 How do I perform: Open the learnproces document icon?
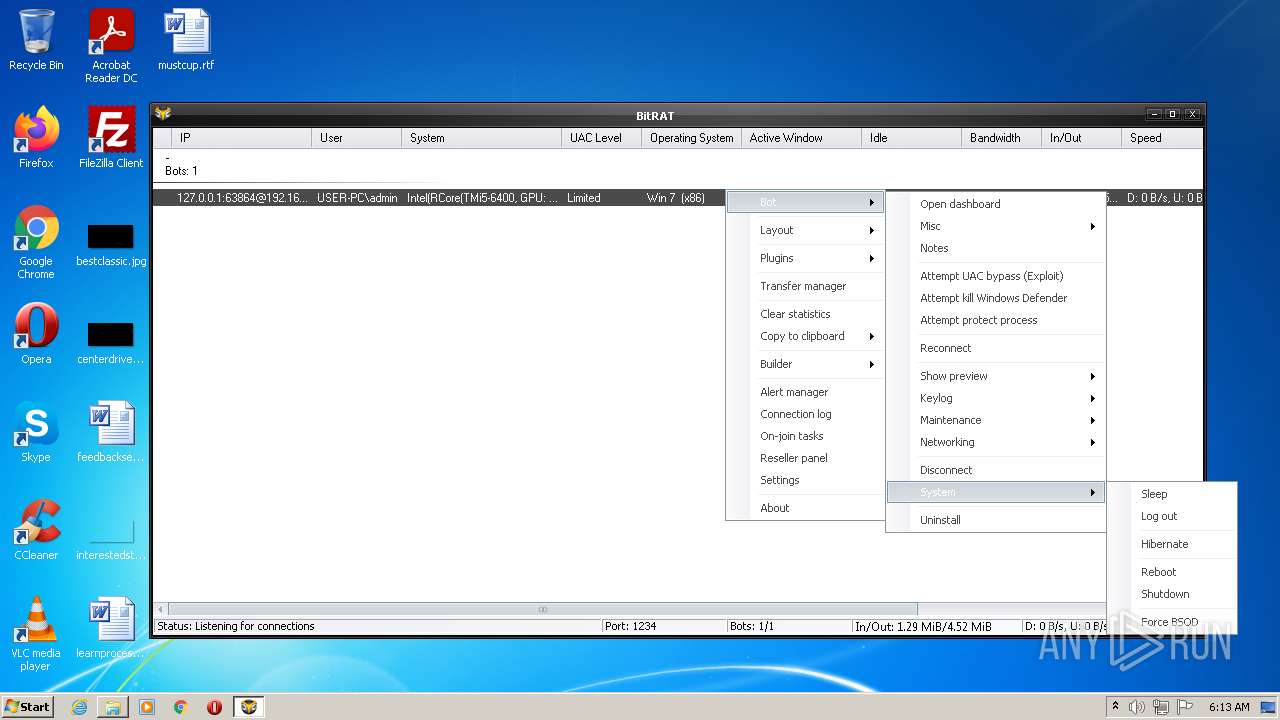coord(111,628)
